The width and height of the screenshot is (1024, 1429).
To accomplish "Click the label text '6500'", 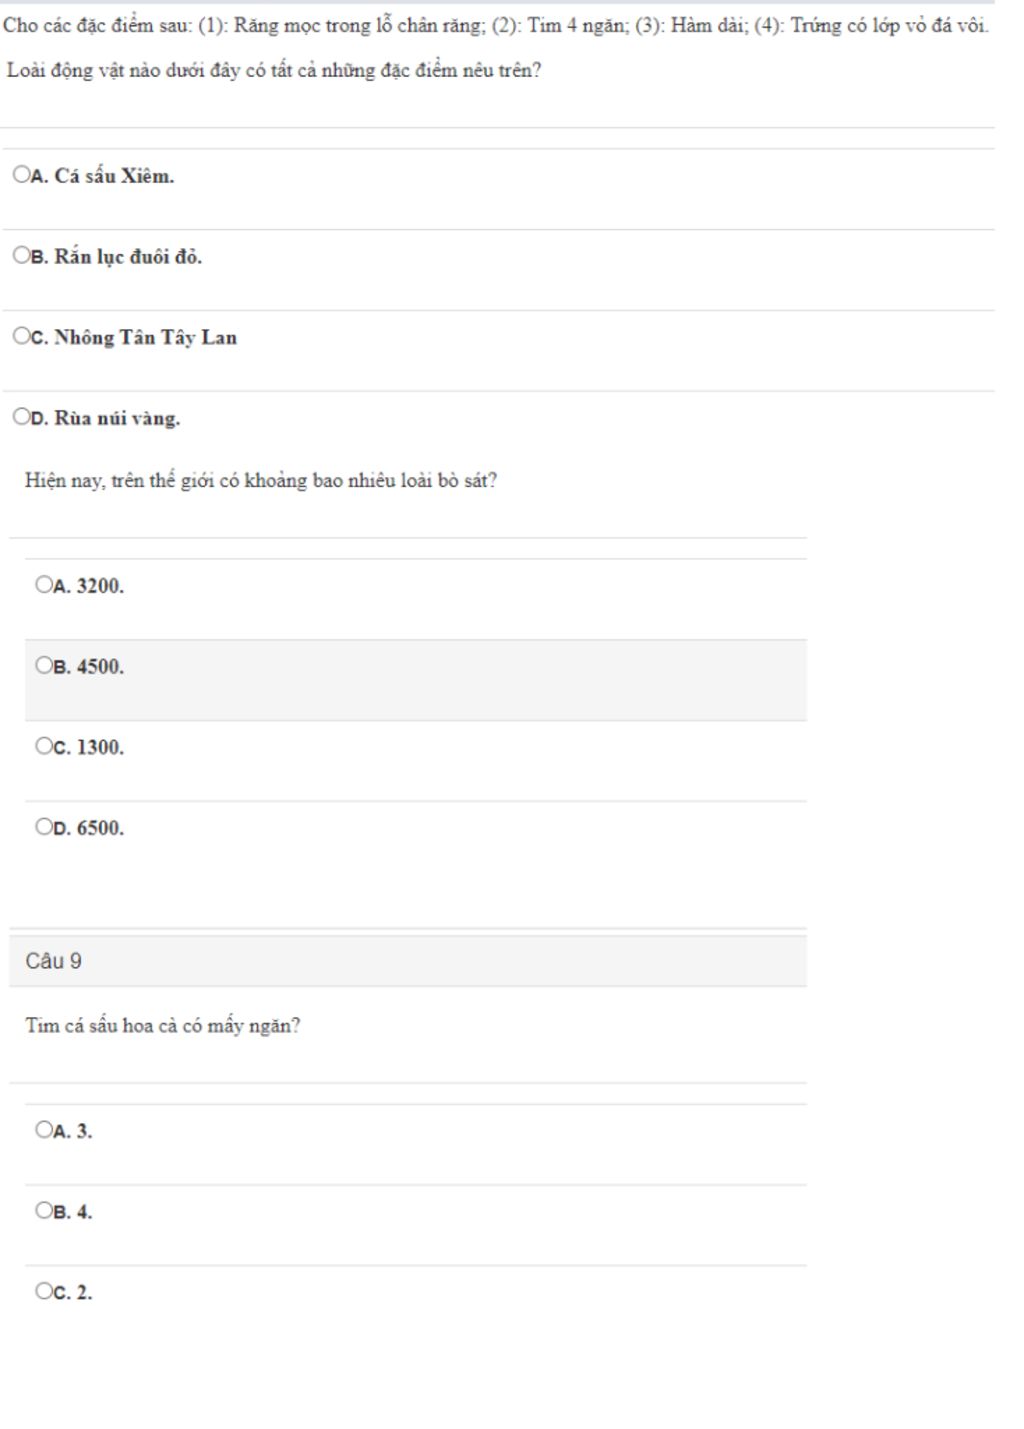I will tap(101, 828).
